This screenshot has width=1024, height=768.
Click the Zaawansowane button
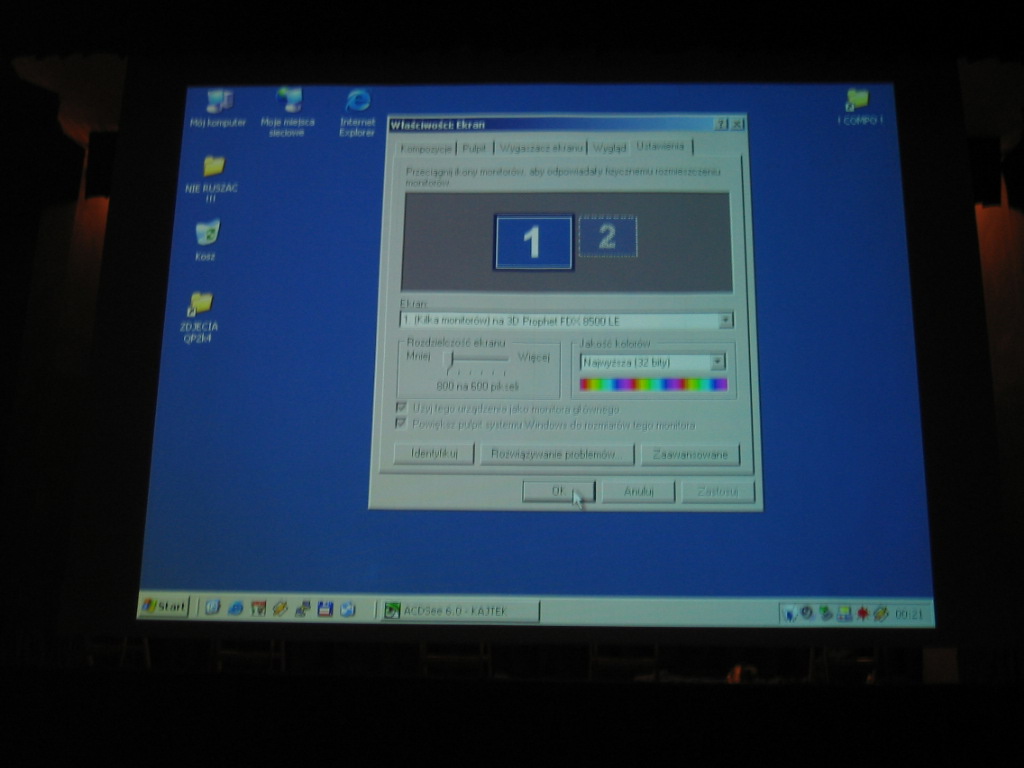[x=690, y=455]
